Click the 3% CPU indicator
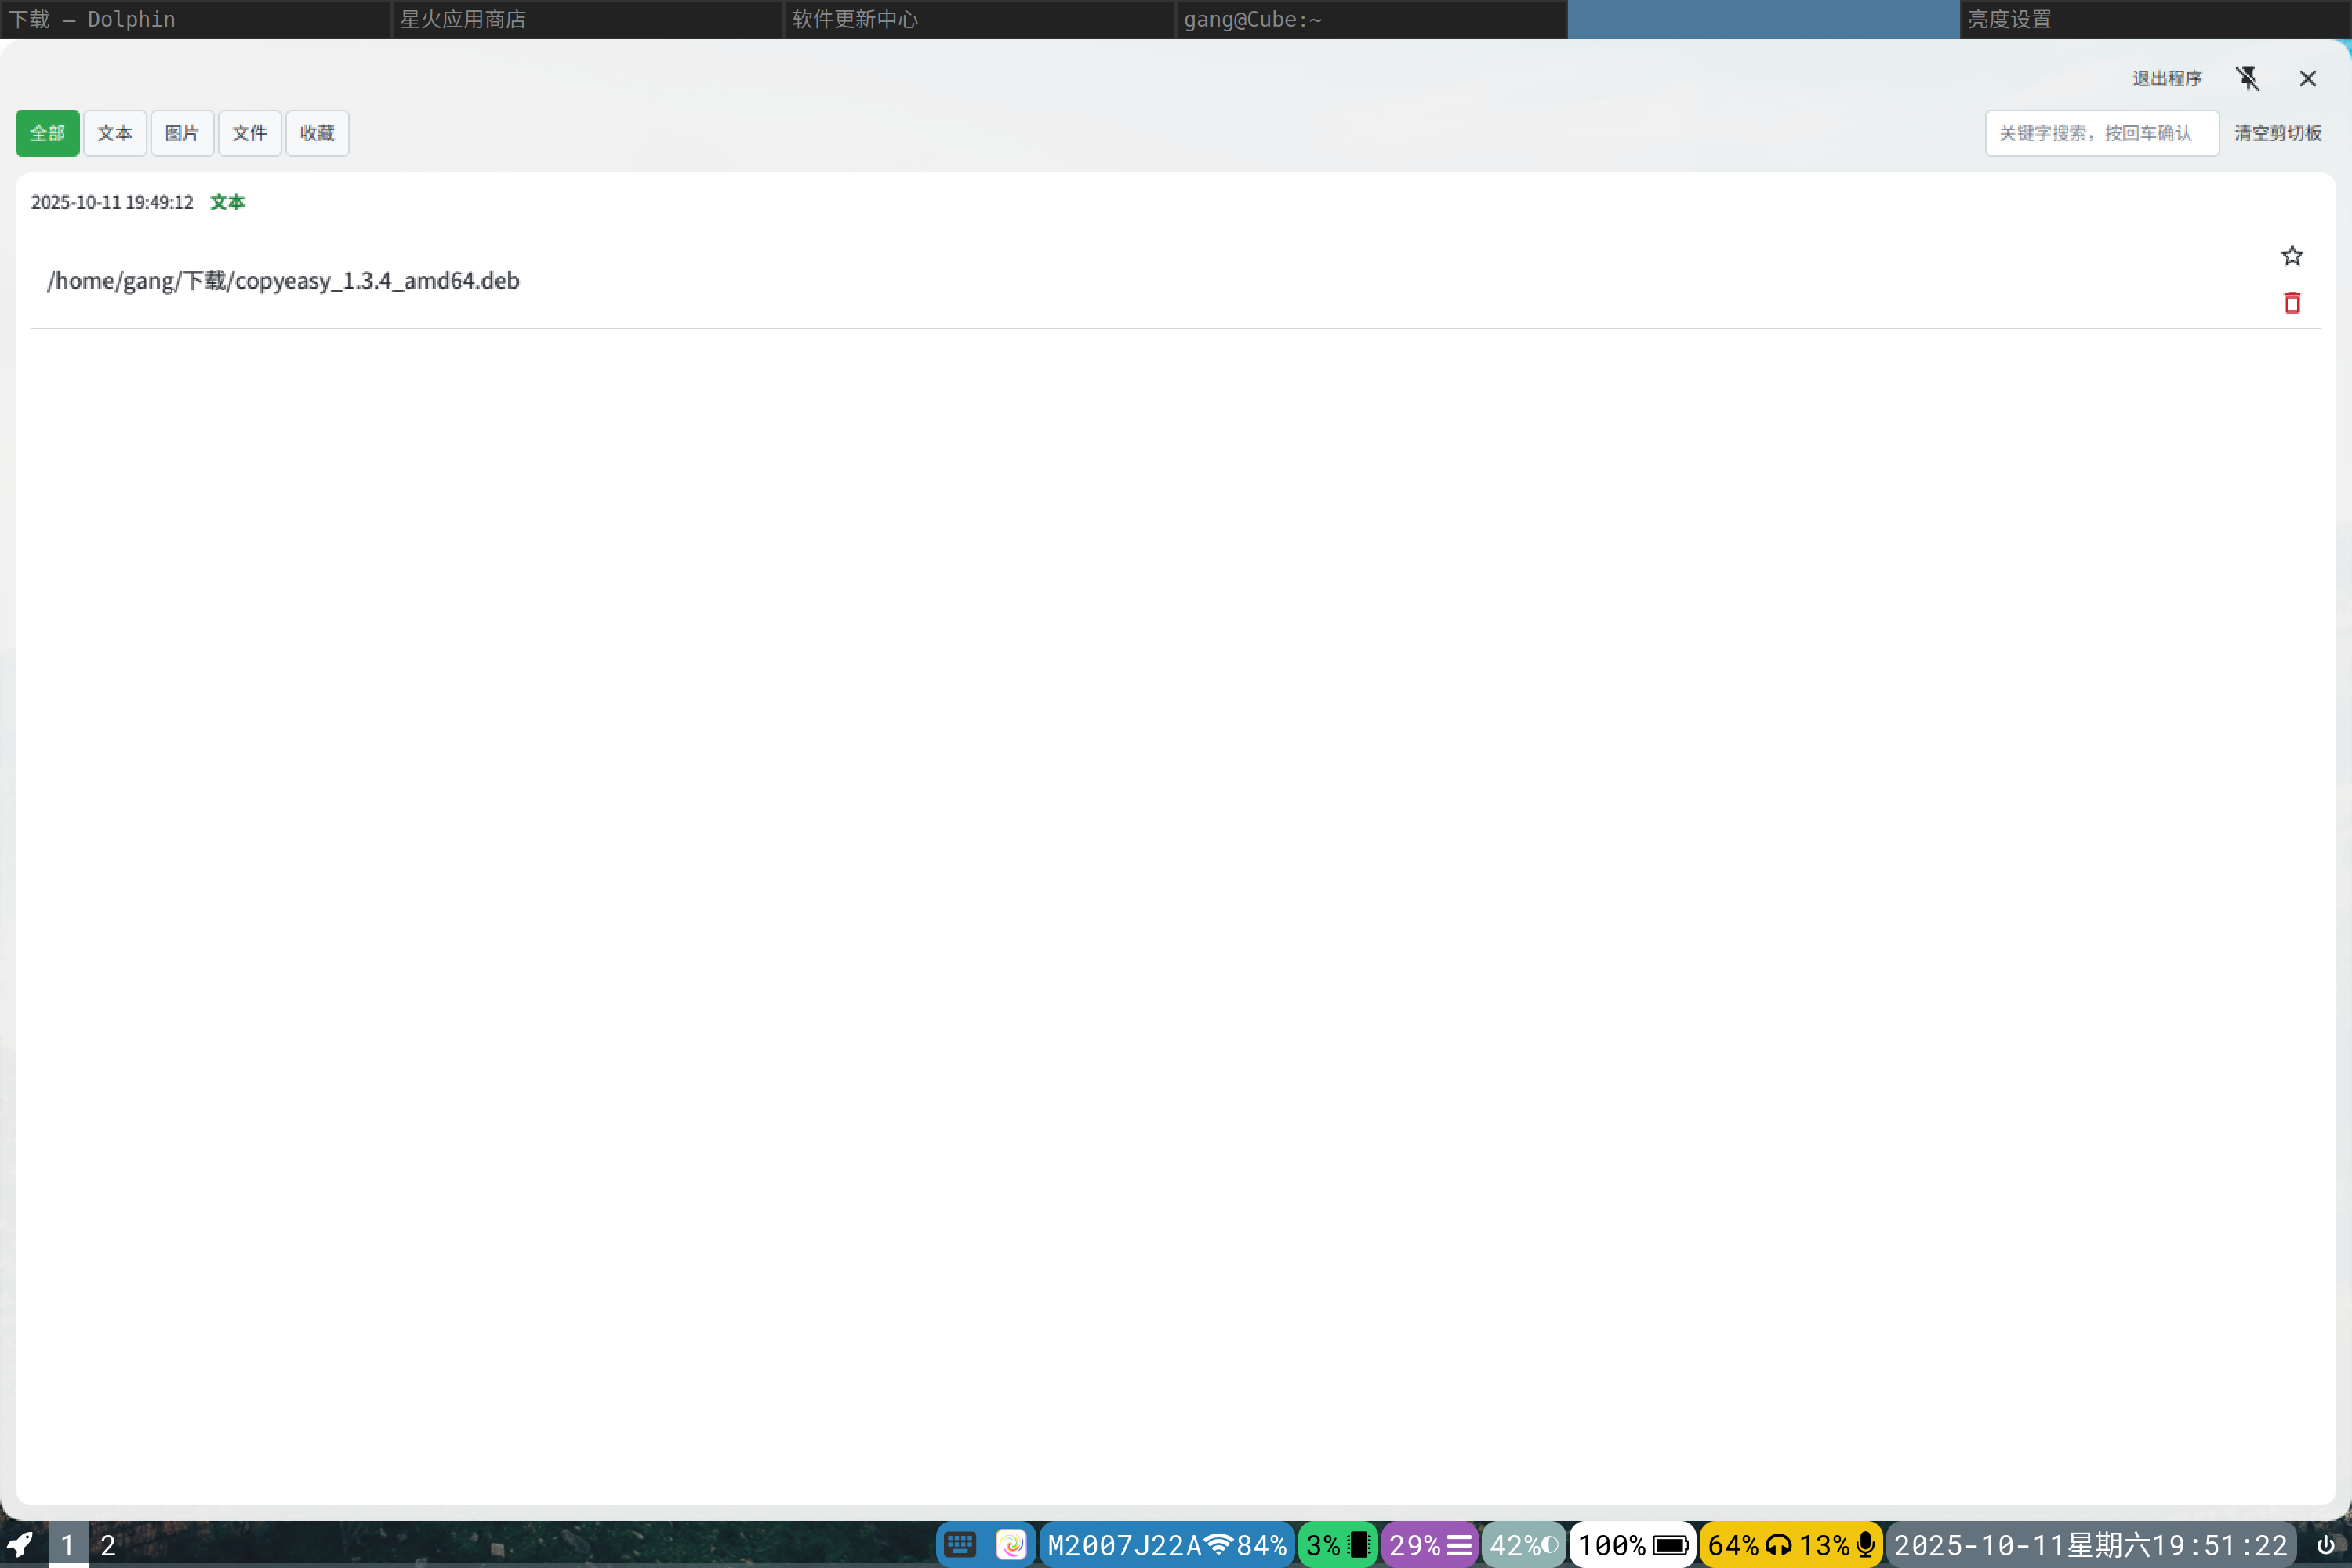The height and width of the screenshot is (1568, 2352). tap(1337, 1545)
